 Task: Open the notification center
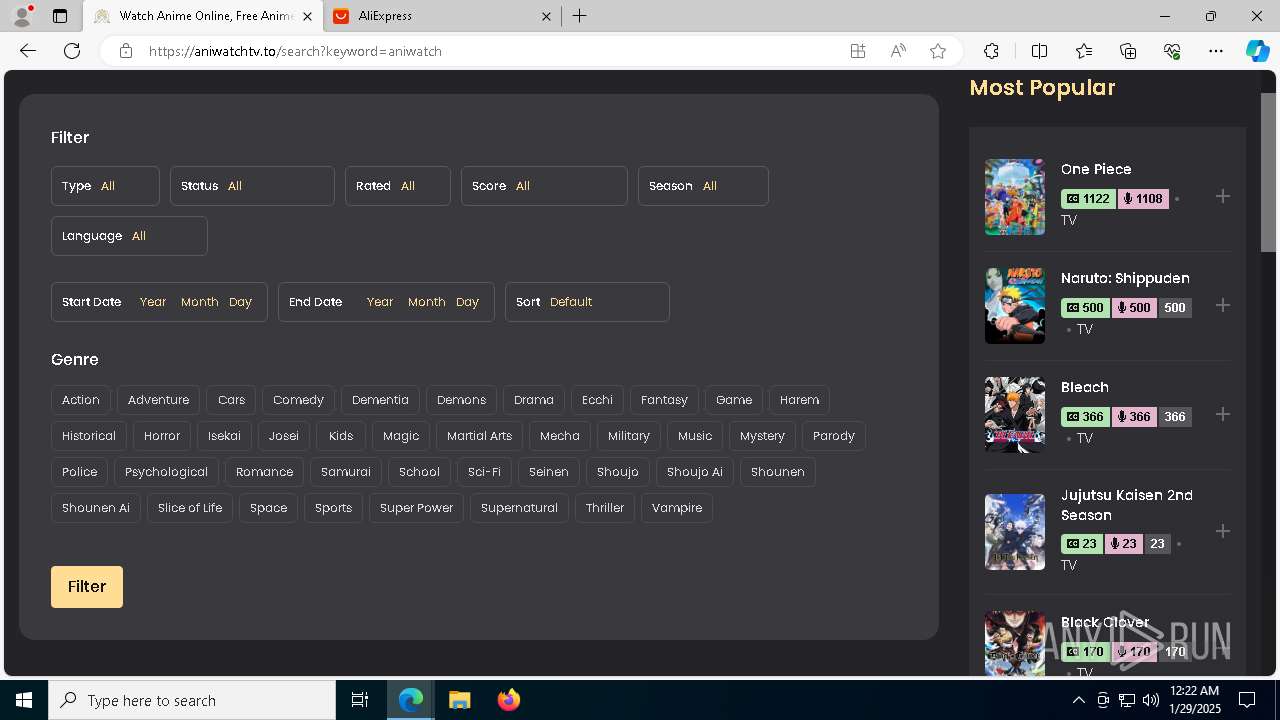[1247, 700]
